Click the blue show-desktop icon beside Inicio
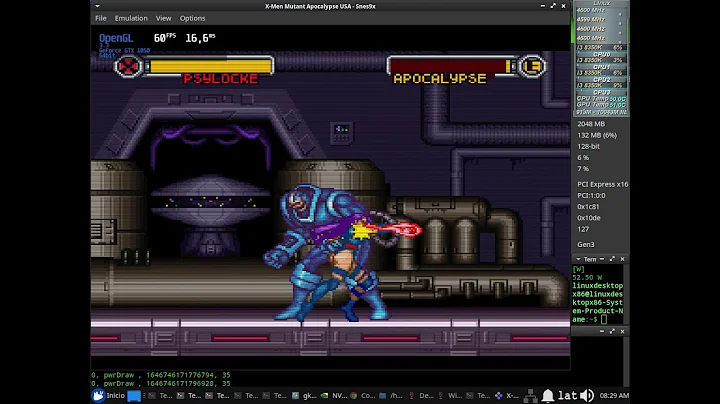Screen dimensions: 720x404 pyautogui.click(x=134, y=396)
